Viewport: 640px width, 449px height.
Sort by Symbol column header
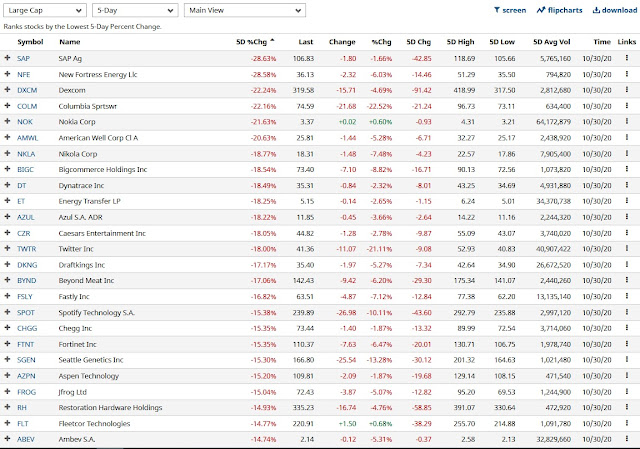coord(30,42)
